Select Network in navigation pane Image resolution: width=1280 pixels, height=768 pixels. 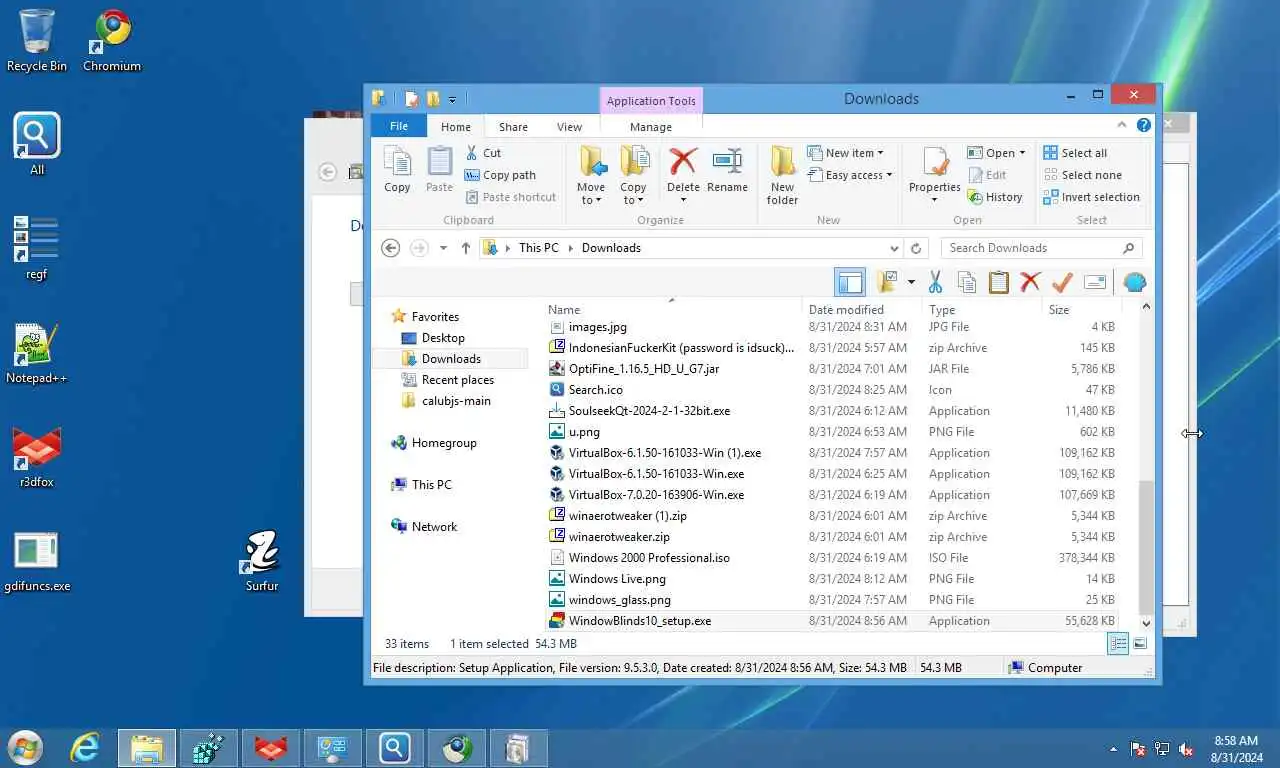[434, 527]
